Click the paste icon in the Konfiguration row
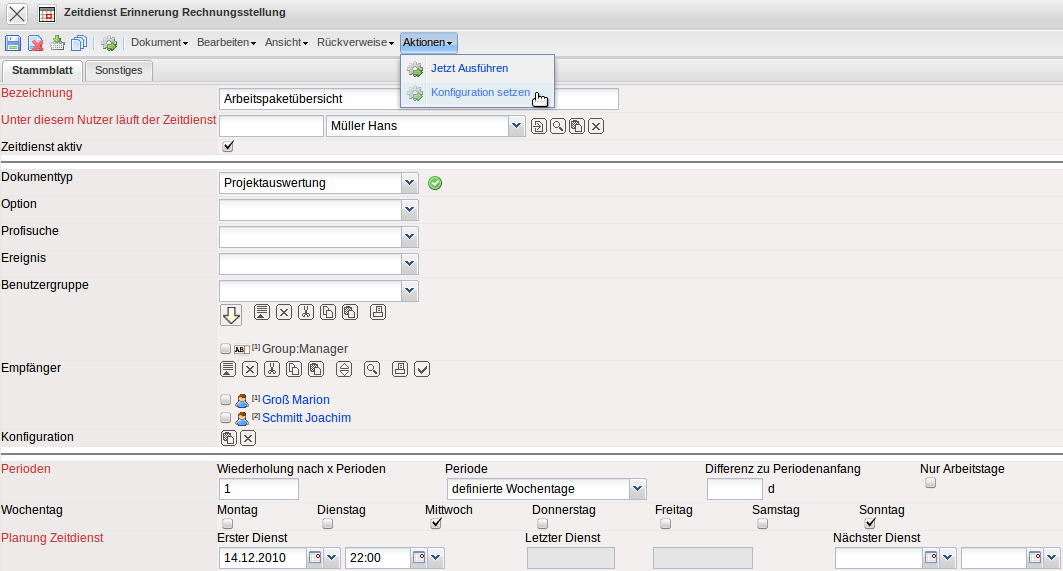The image size is (1063, 571). pos(228,438)
